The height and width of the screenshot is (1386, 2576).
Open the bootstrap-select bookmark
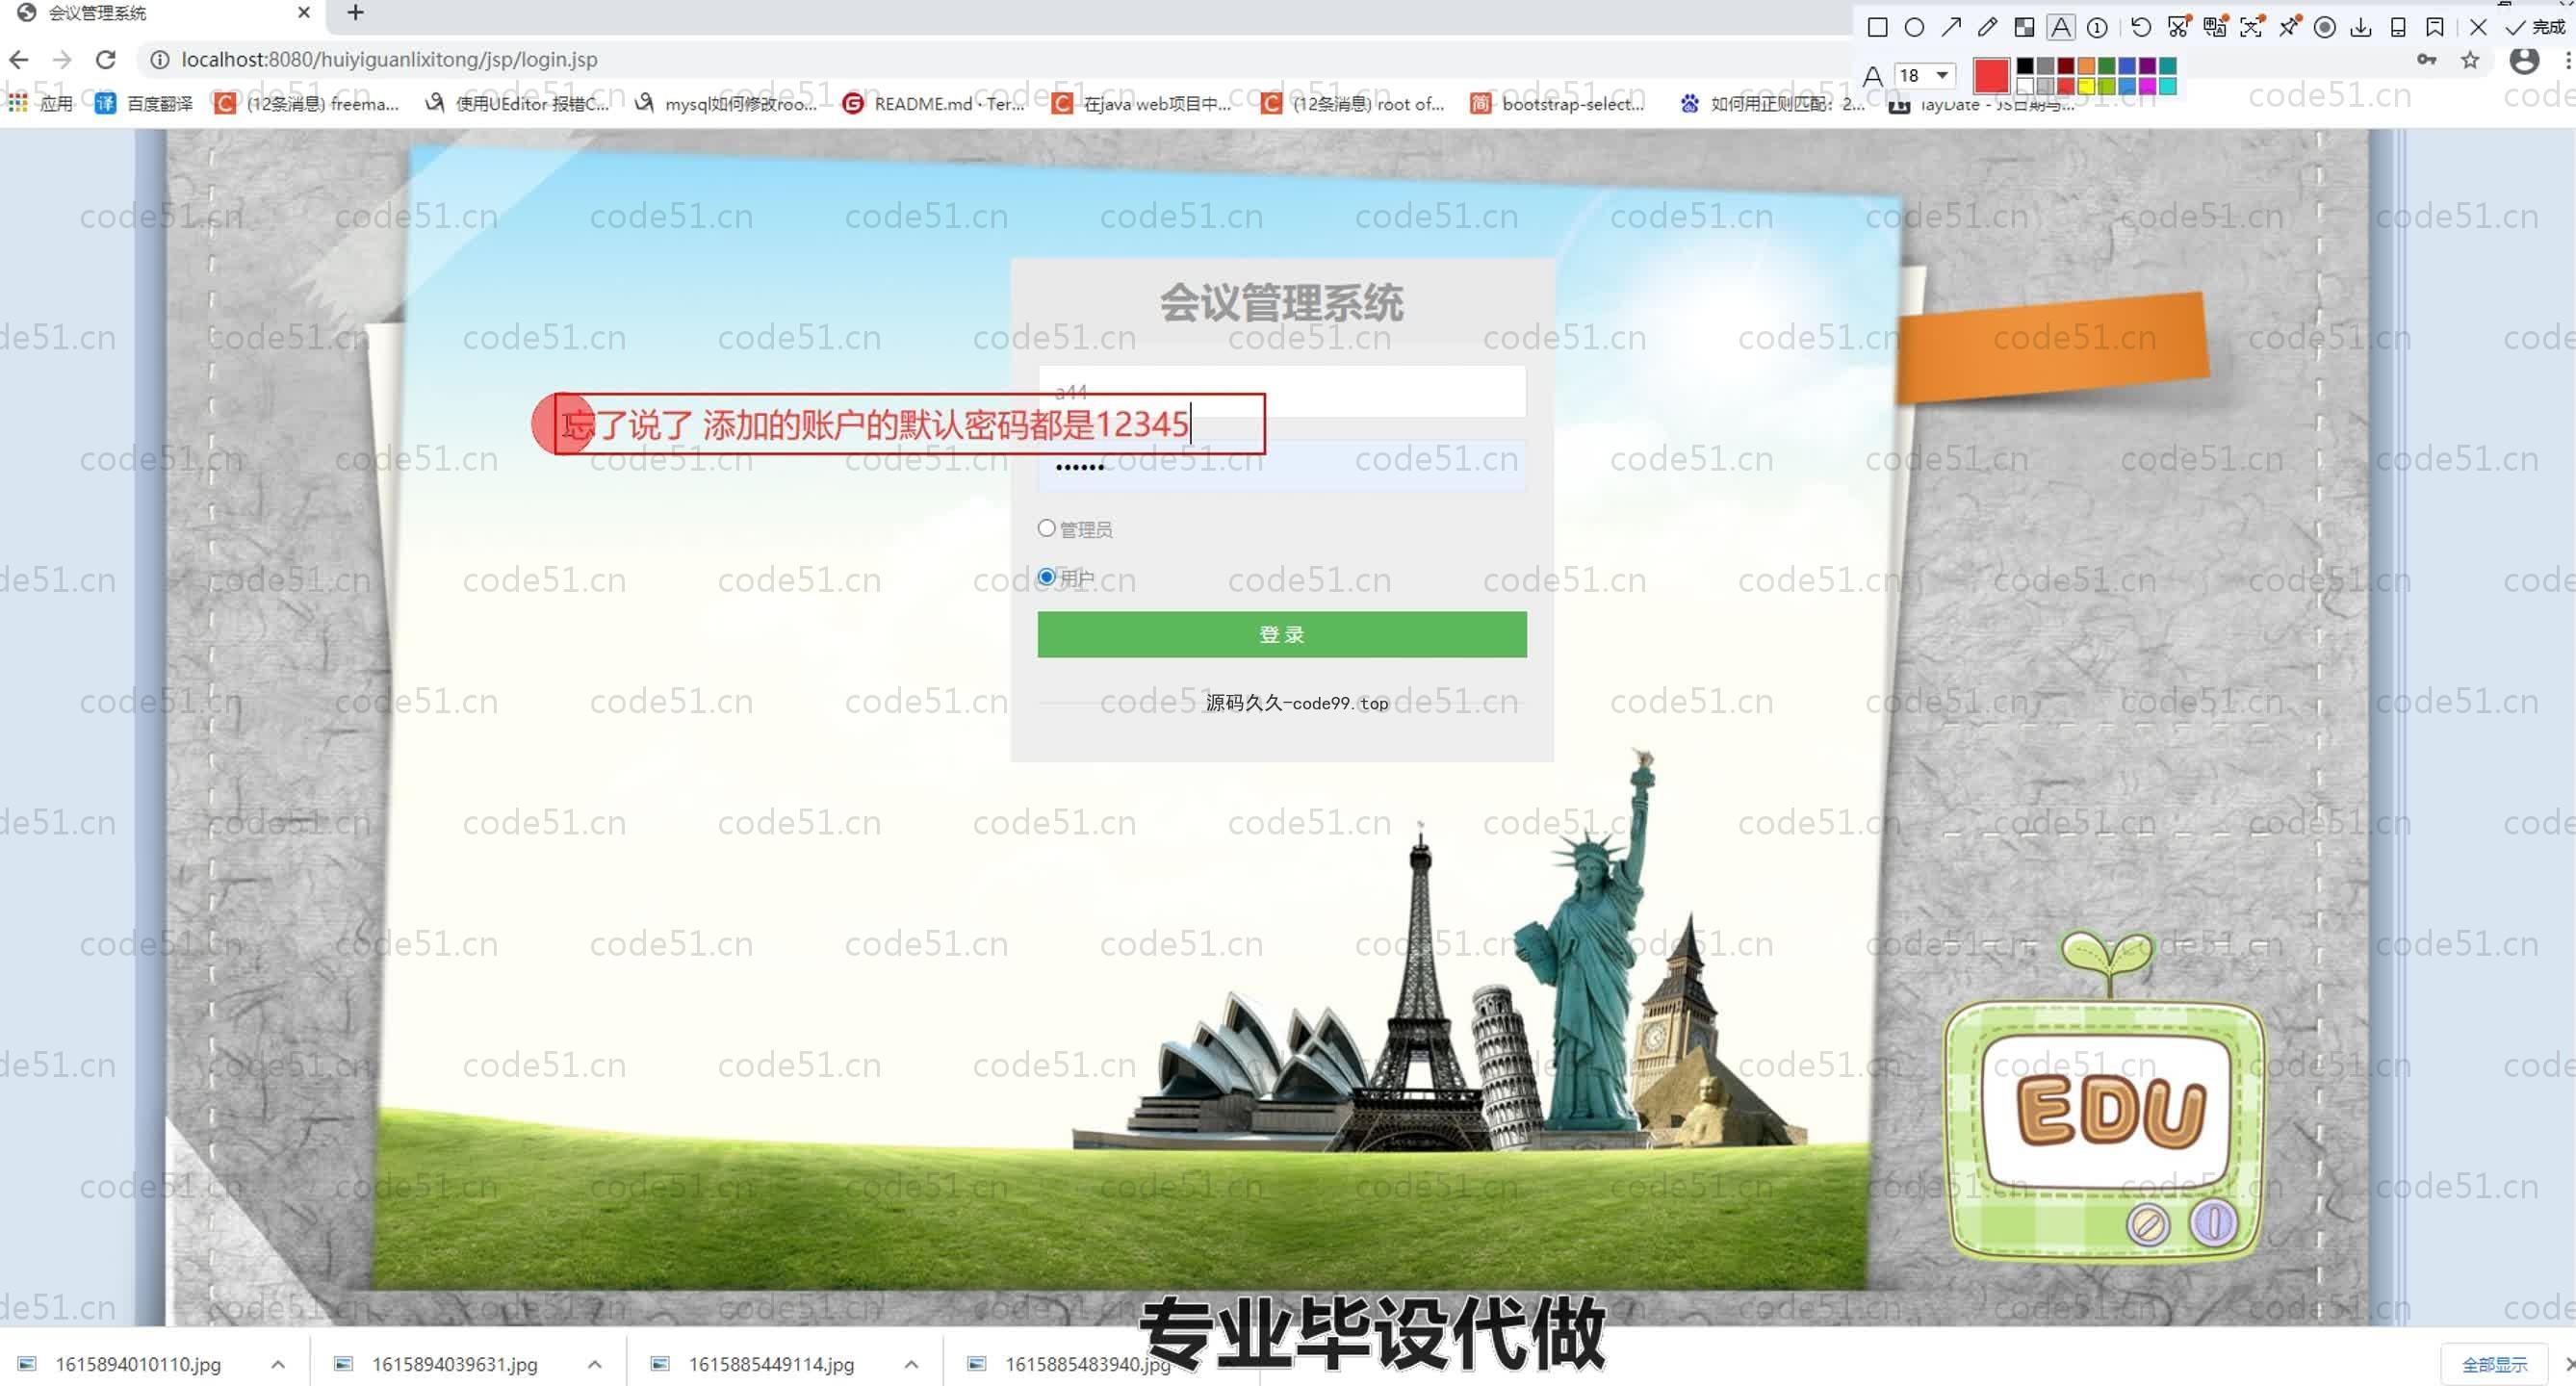click(x=1558, y=103)
